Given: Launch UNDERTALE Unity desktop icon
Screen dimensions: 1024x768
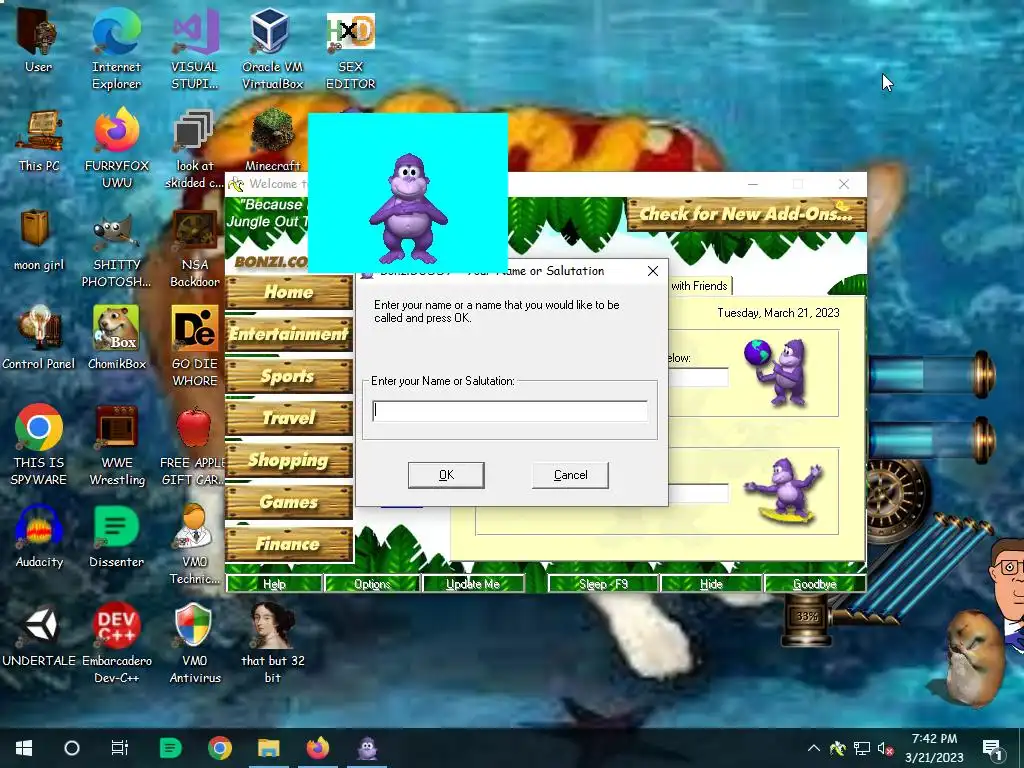Looking at the screenshot, I should point(39,635).
